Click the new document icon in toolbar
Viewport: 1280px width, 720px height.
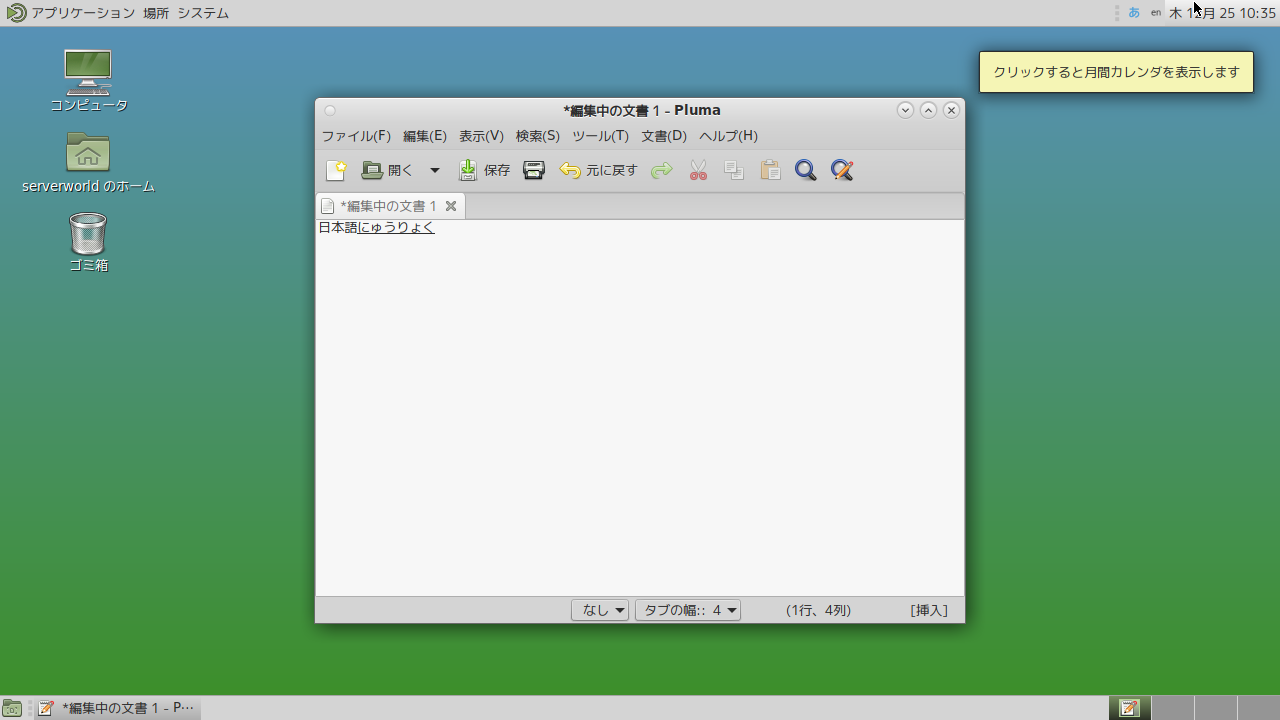pyautogui.click(x=336, y=171)
